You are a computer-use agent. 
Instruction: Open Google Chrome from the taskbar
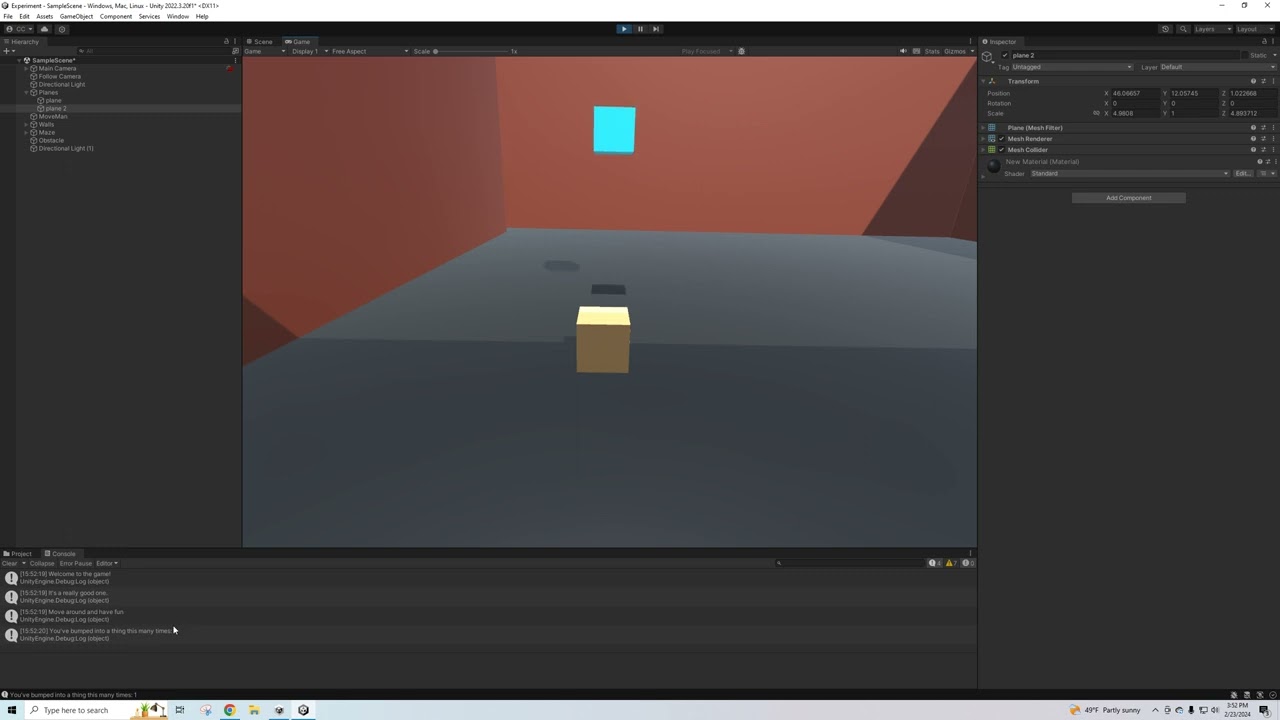click(230, 710)
